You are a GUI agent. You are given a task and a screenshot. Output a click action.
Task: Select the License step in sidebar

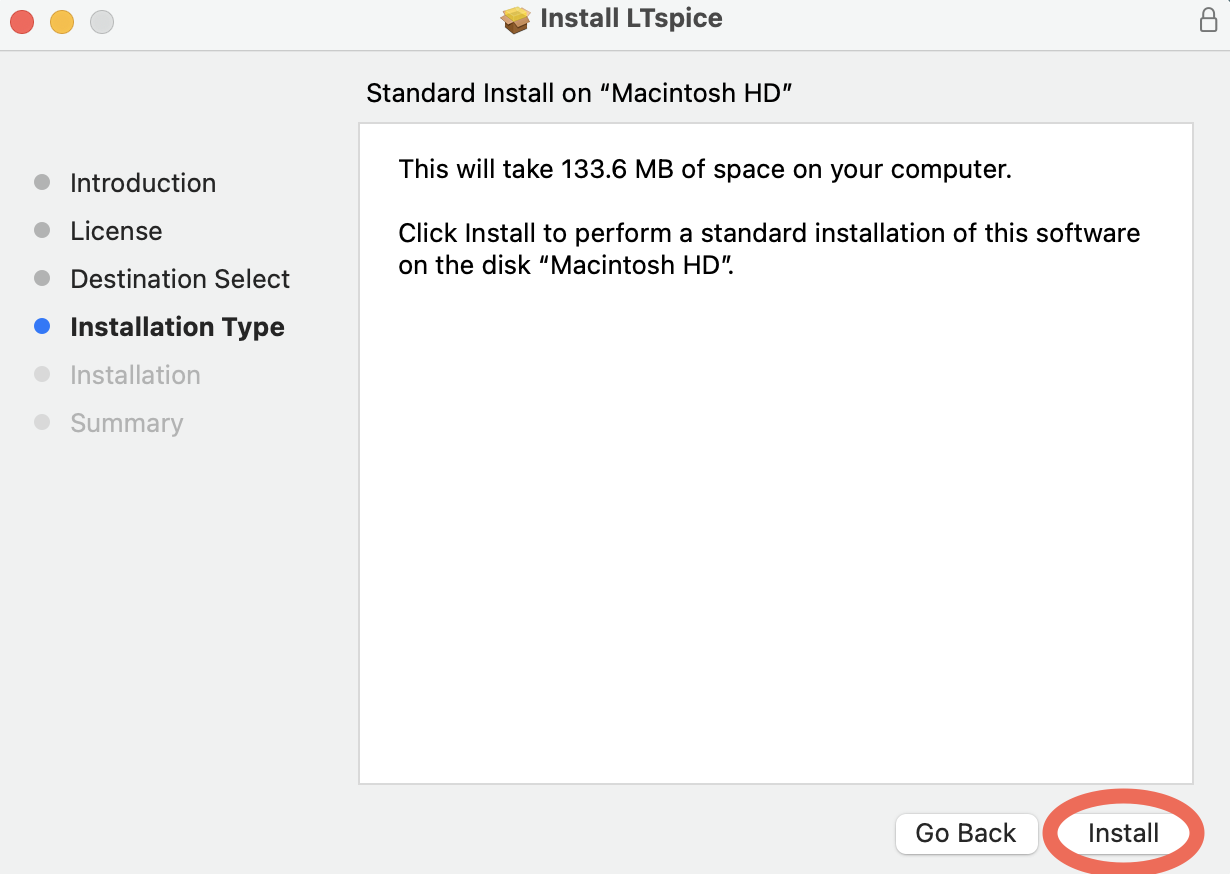(x=116, y=231)
